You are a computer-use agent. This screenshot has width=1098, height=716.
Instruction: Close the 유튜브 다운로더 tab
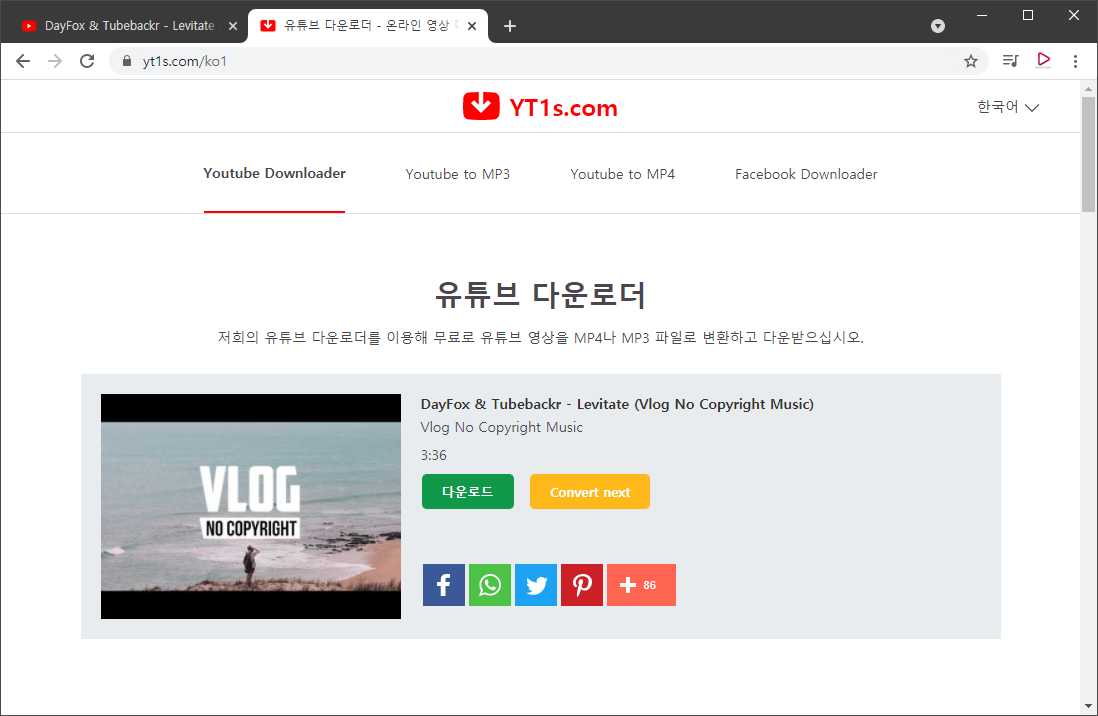(472, 26)
